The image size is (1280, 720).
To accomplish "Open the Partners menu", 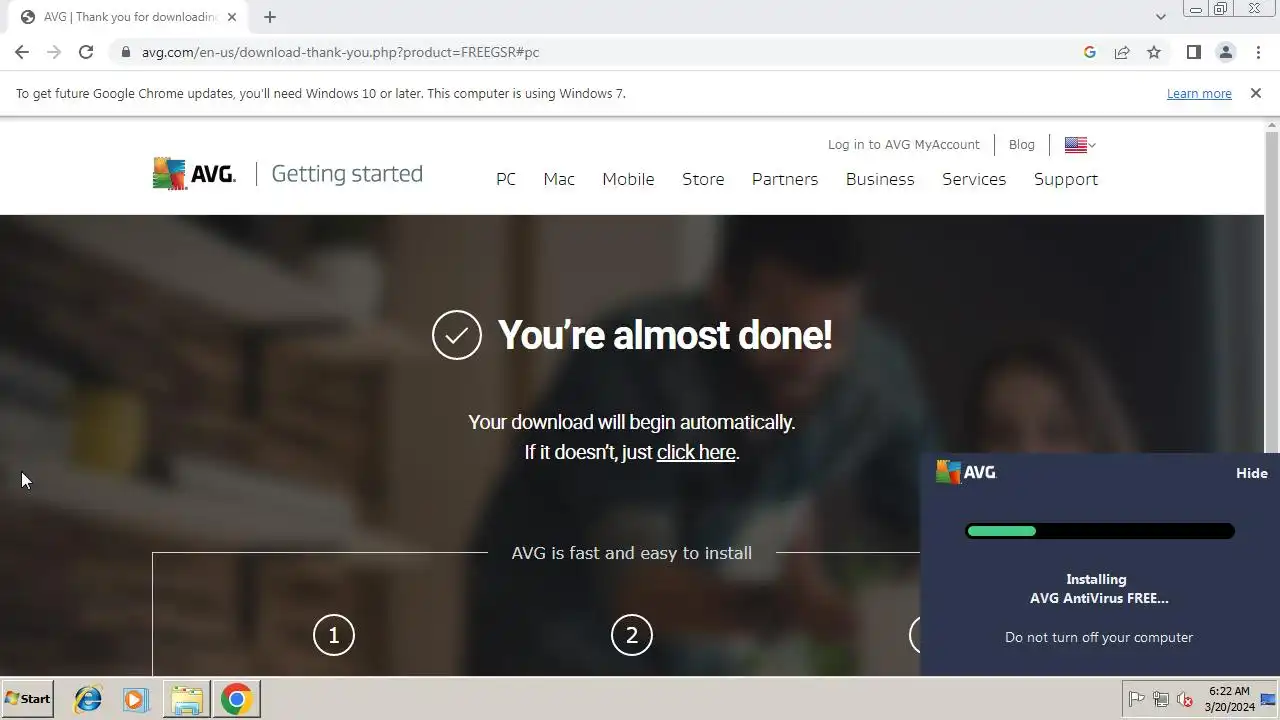I will (x=785, y=179).
